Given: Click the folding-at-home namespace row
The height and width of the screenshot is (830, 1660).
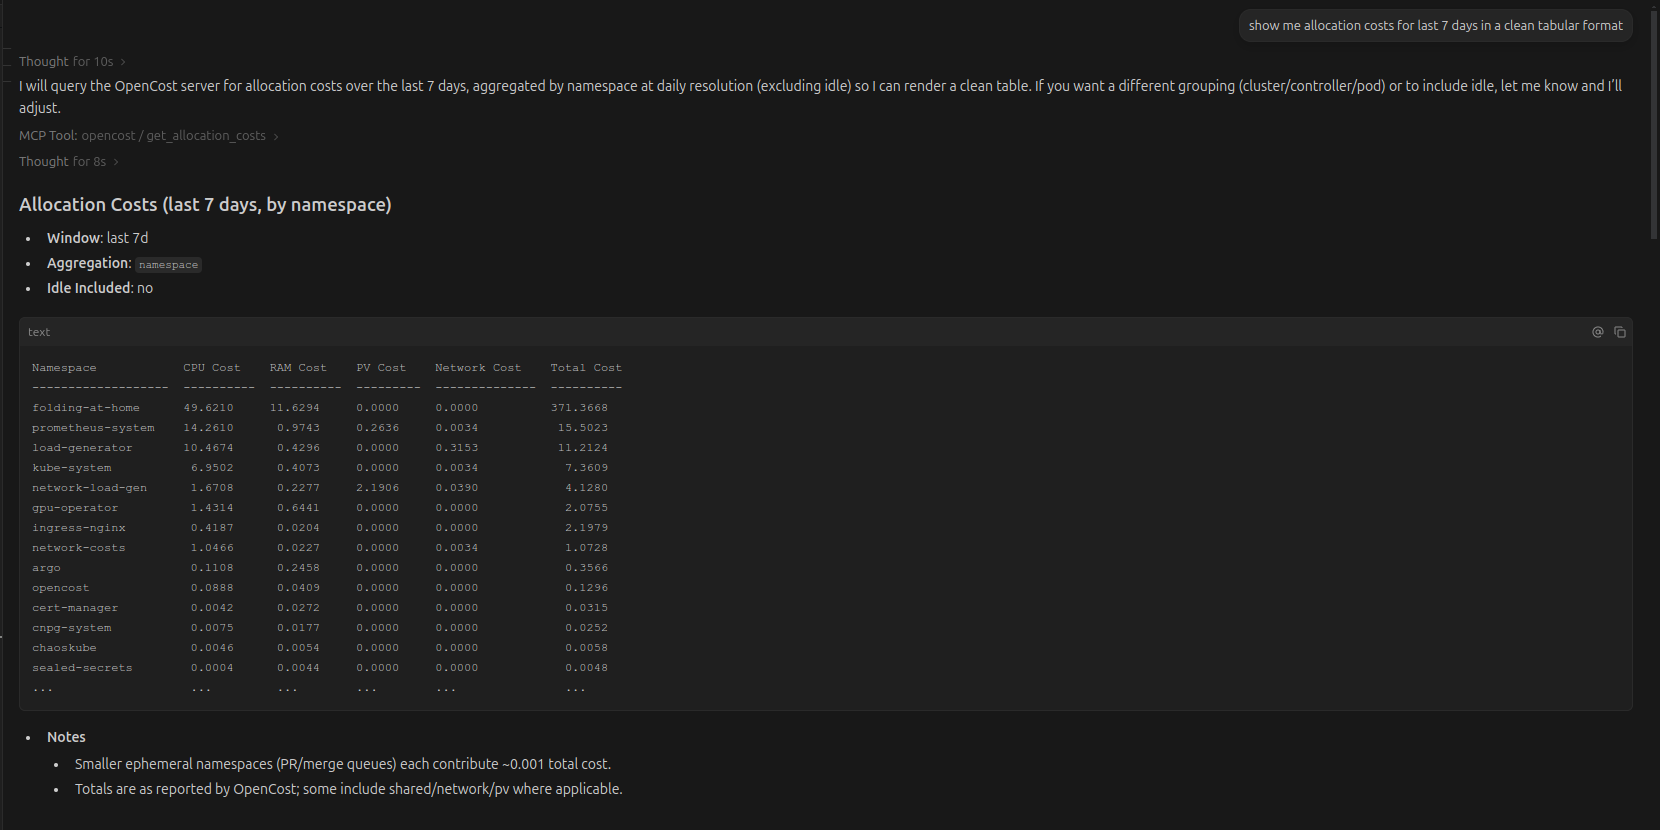Looking at the screenshot, I should pyautogui.click(x=86, y=408).
